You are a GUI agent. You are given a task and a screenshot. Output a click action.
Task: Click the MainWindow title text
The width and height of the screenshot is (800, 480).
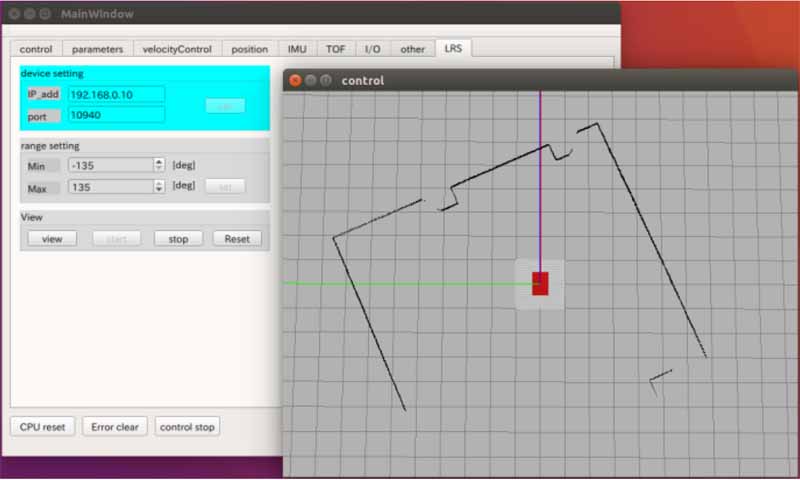[x=97, y=14]
